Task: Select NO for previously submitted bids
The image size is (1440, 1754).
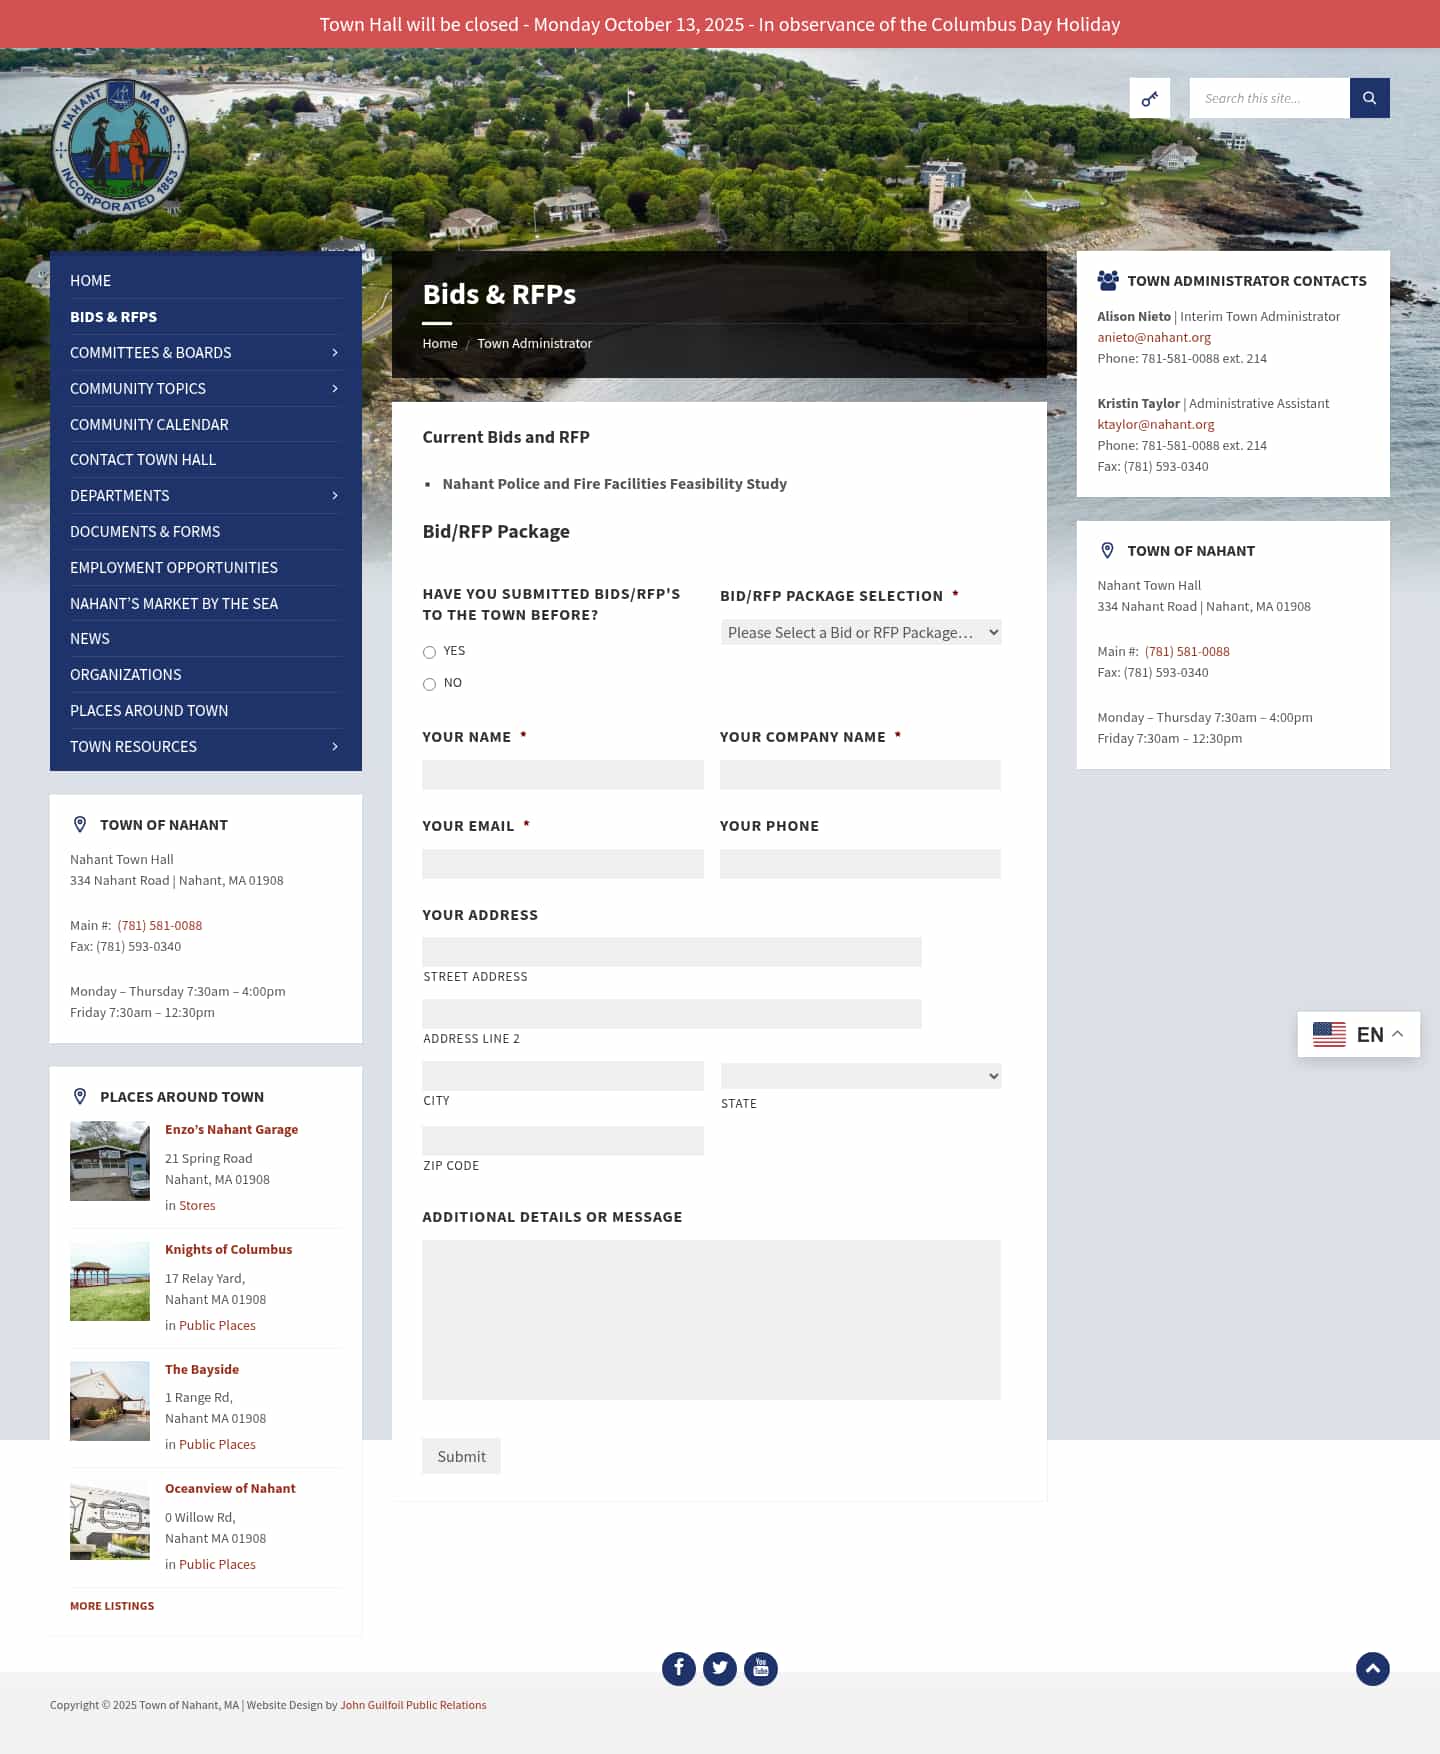Action: (429, 684)
